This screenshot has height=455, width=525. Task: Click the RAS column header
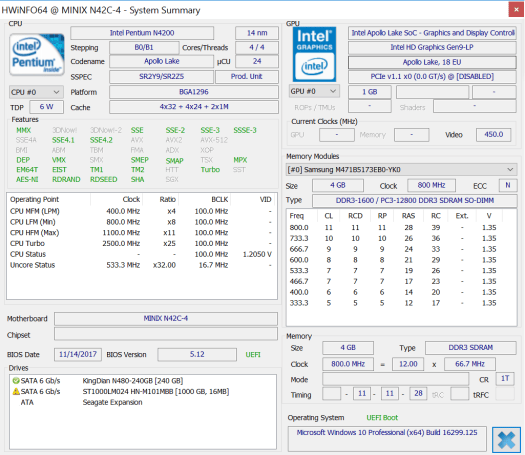[x=408, y=216]
